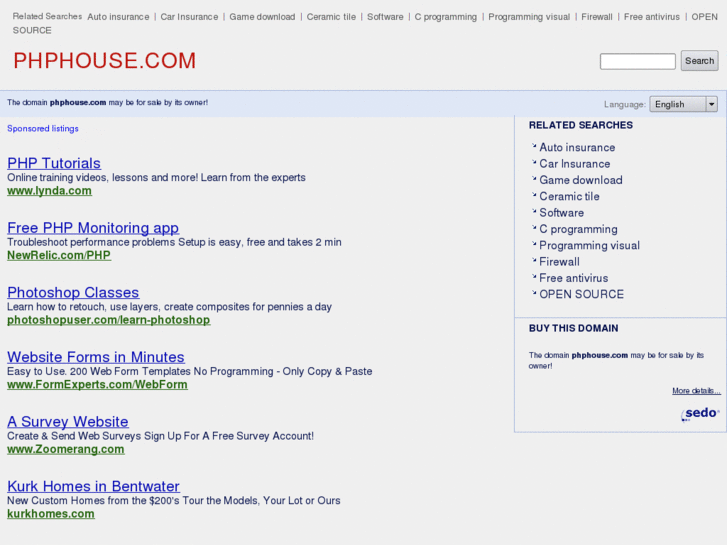Click Sponsored listings label
Image resolution: width=727 pixels, height=545 pixels.
pyautogui.click(x=43, y=128)
